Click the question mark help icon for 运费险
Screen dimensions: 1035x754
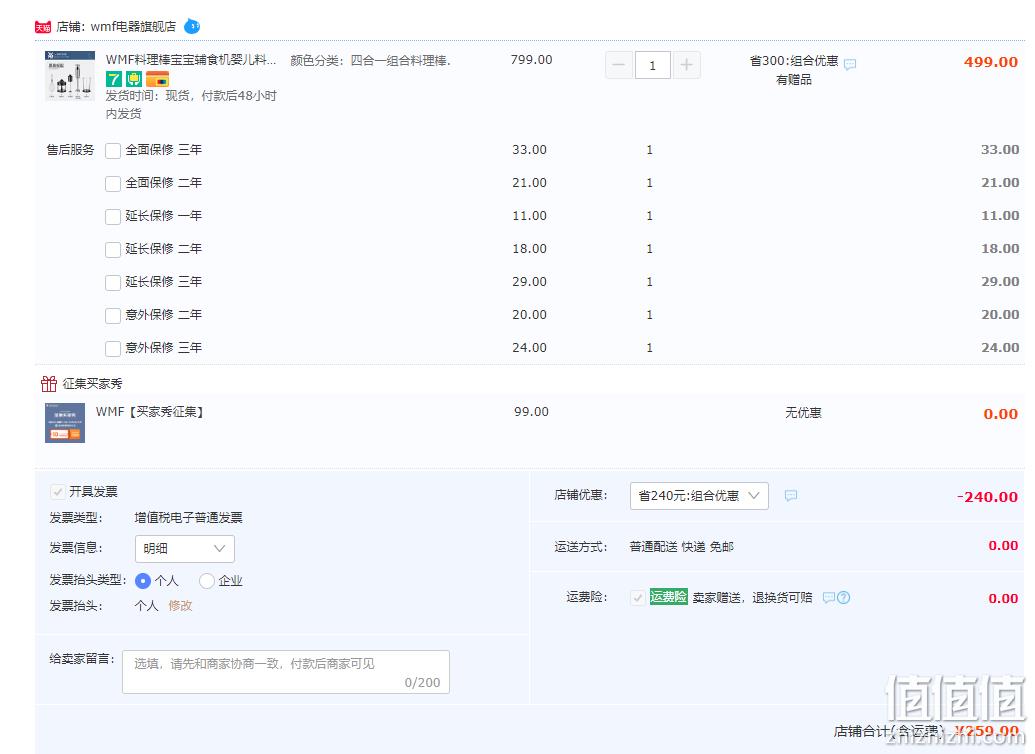coord(844,598)
